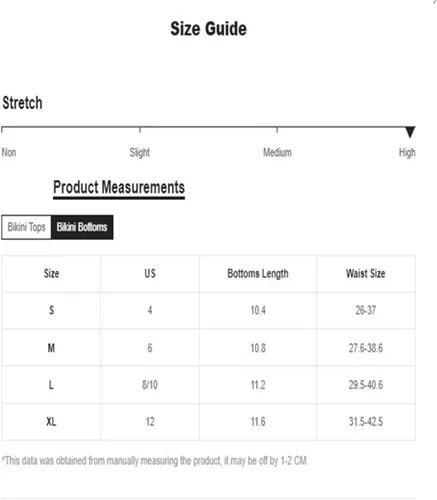Switch to the Bikini Tops tab
The height and width of the screenshot is (500, 437).
[x=26, y=227]
